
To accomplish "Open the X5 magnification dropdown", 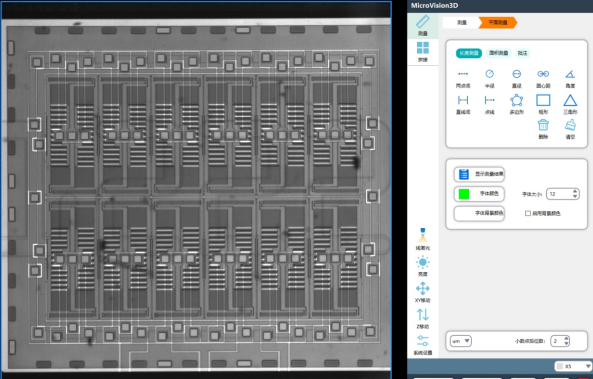I will pos(573,366).
